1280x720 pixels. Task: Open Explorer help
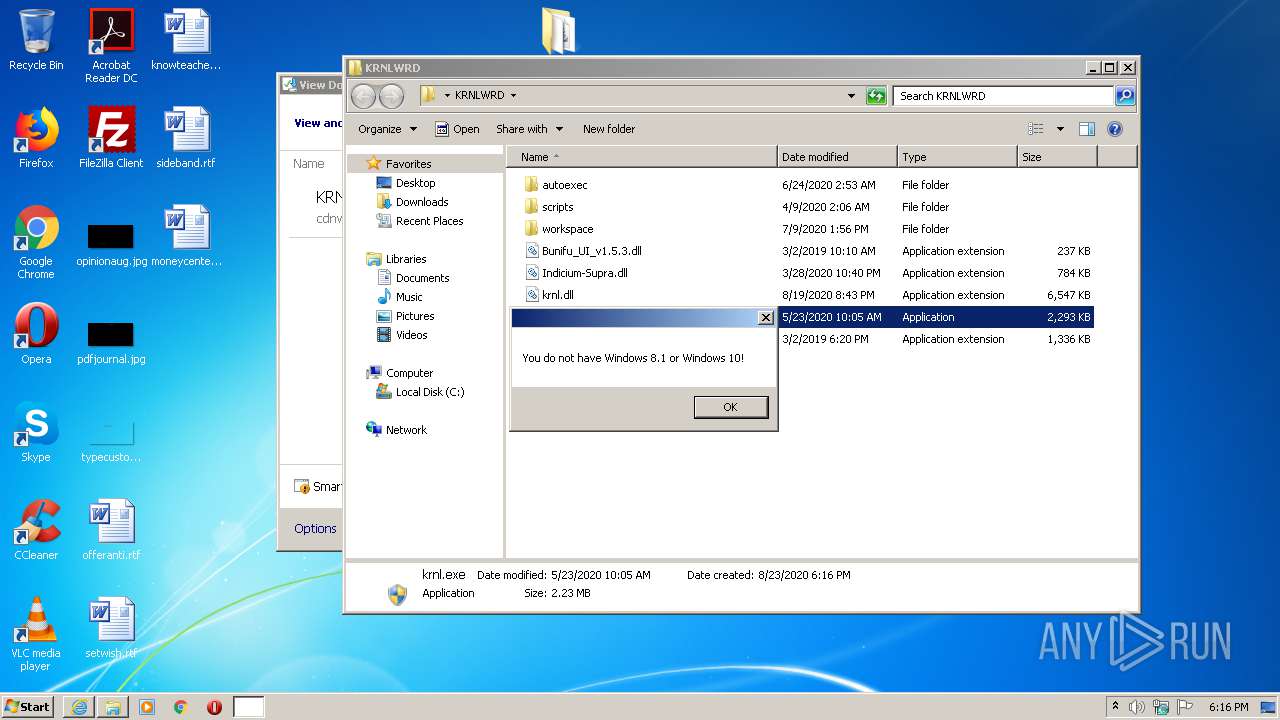pos(1115,129)
